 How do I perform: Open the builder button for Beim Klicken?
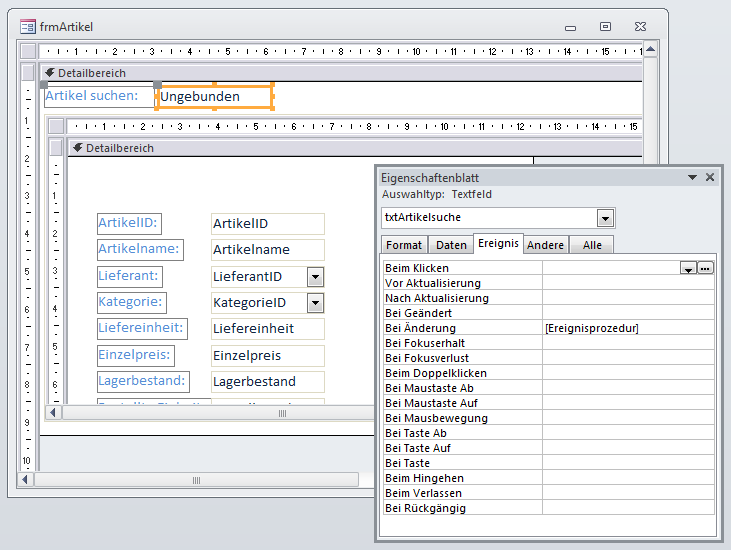tap(706, 268)
